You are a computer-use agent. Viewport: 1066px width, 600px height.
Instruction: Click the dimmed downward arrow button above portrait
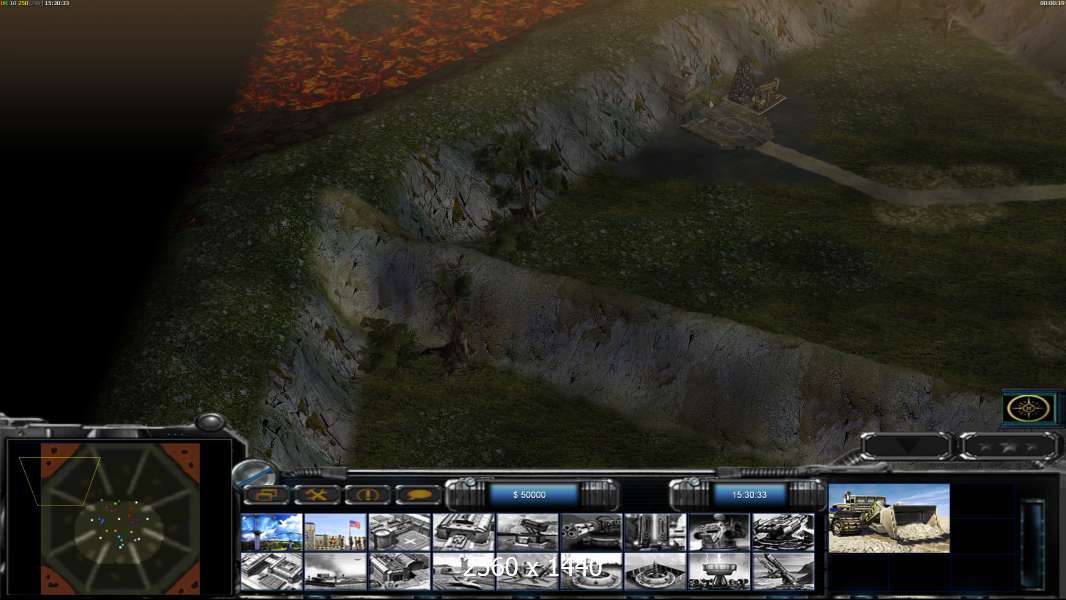click(x=906, y=446)
